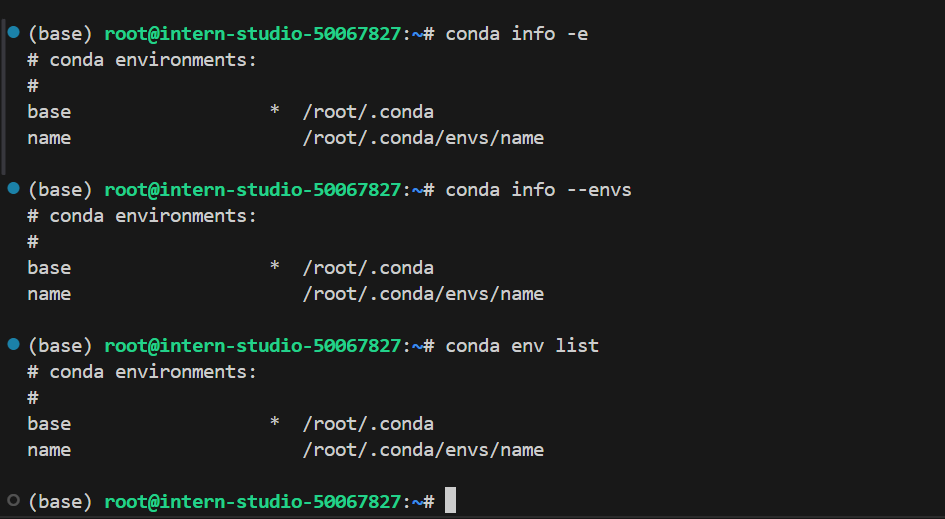Open /root/.conda/envs/name path under "conda info -e"
This screenshot has height=519, width=945.
pos(423,138)
